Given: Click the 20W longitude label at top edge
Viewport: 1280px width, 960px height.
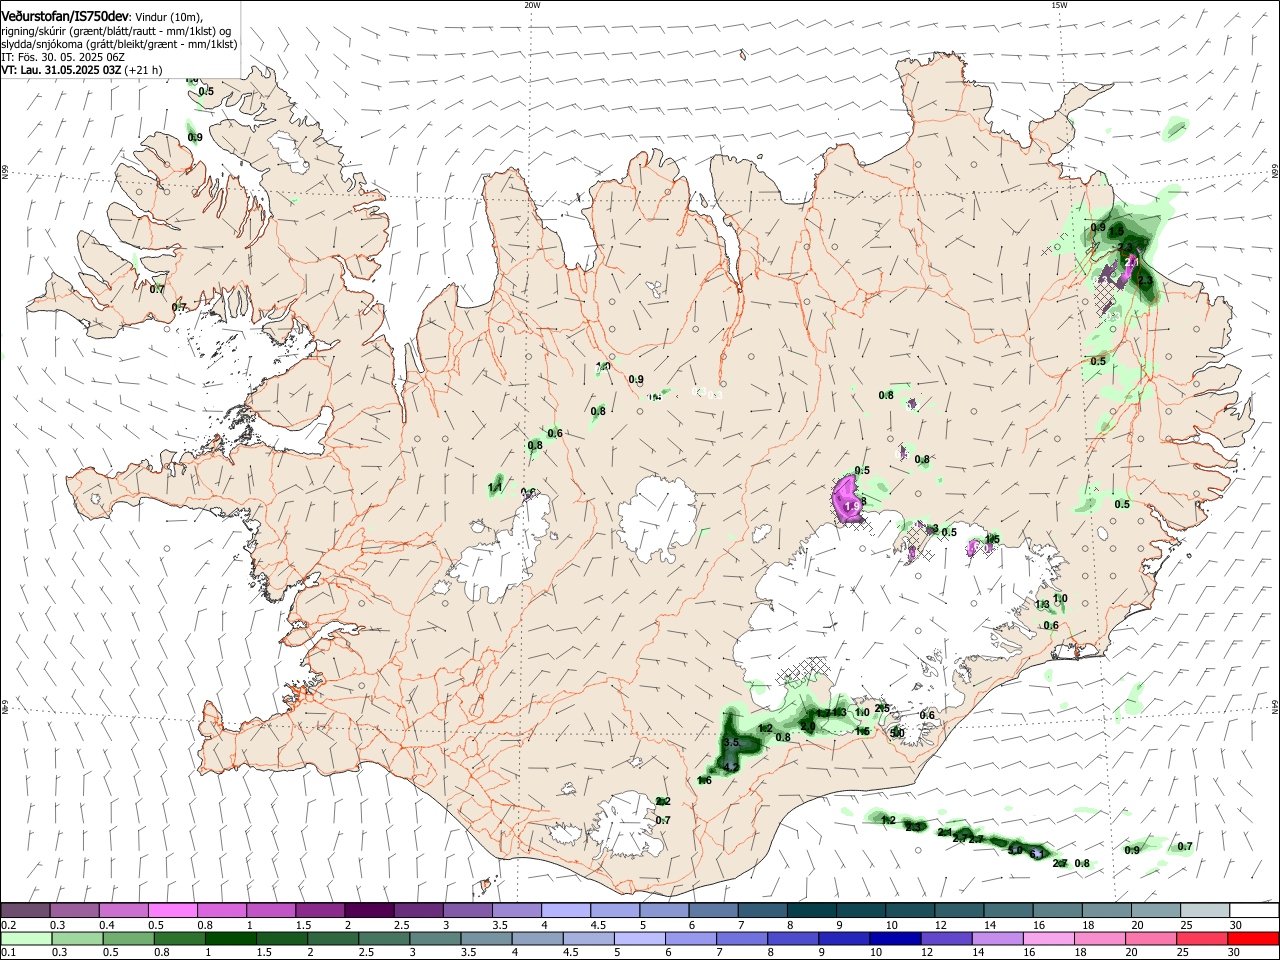Looking at the screenshot, I should pos(532,5).
